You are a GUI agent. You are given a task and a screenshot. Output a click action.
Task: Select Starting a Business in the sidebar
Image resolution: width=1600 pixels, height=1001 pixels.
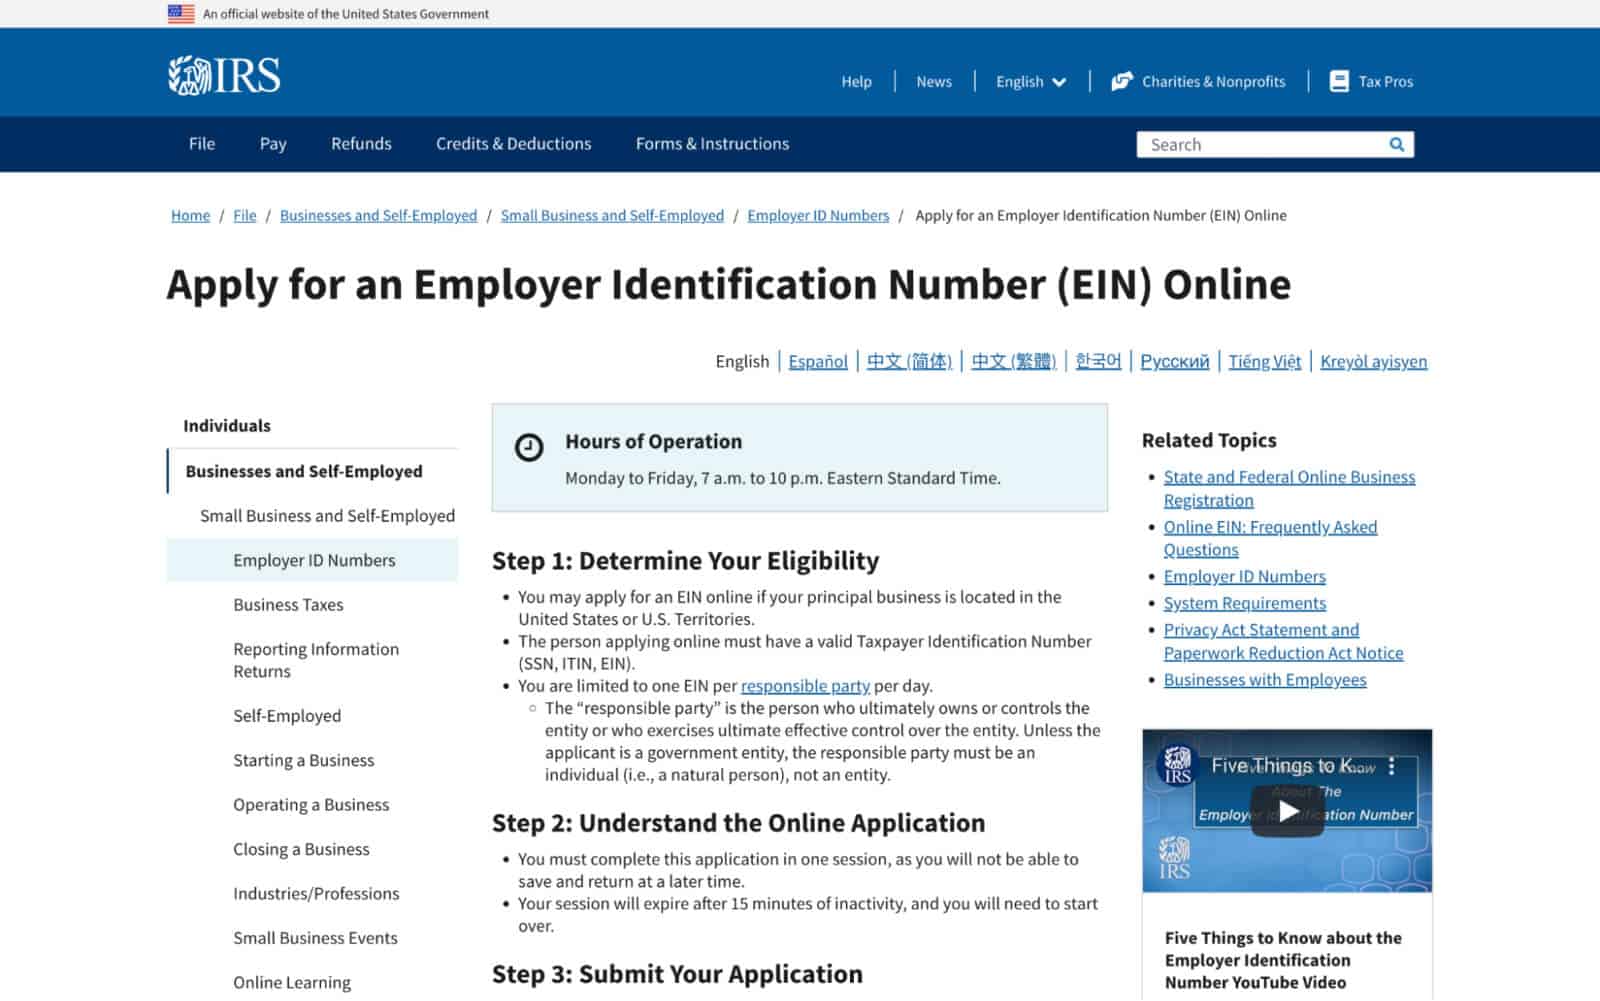pos(303,760)
